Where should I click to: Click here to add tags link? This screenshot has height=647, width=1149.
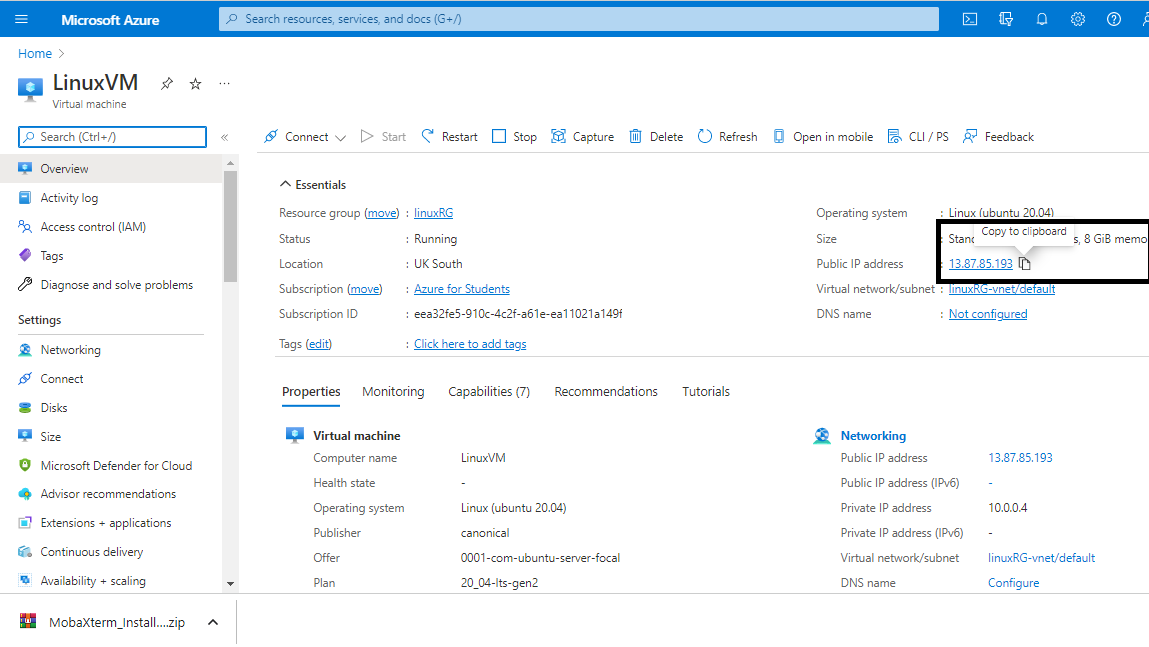pos(470,344)
